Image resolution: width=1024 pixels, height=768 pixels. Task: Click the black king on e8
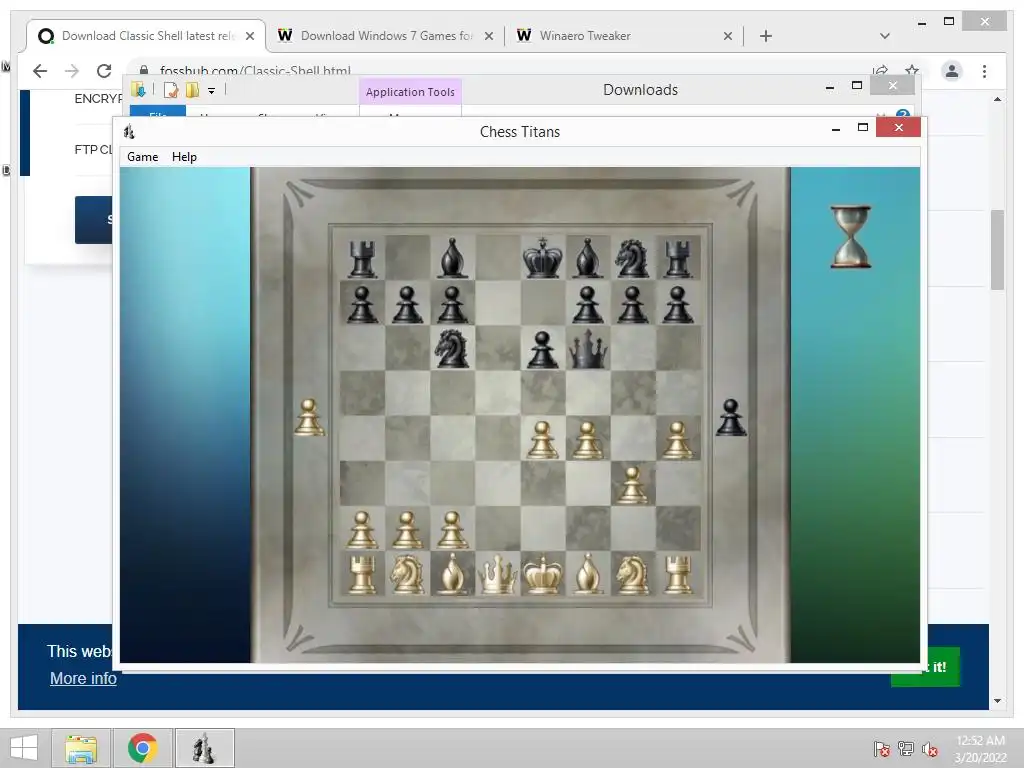[x=543, y=257]
